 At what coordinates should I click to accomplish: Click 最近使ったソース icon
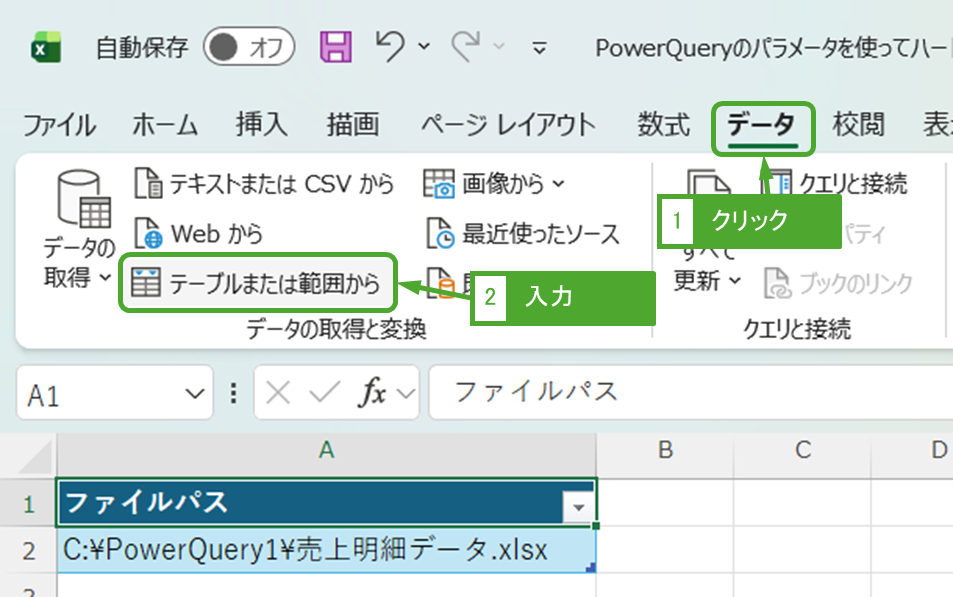point(440,235)
